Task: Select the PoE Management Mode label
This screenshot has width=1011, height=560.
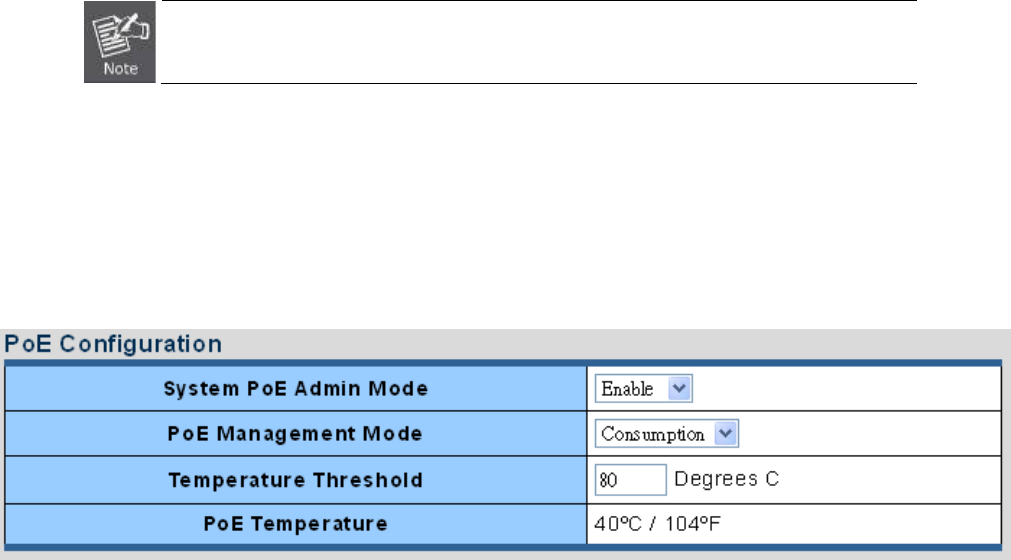Action: pos(296,434)
